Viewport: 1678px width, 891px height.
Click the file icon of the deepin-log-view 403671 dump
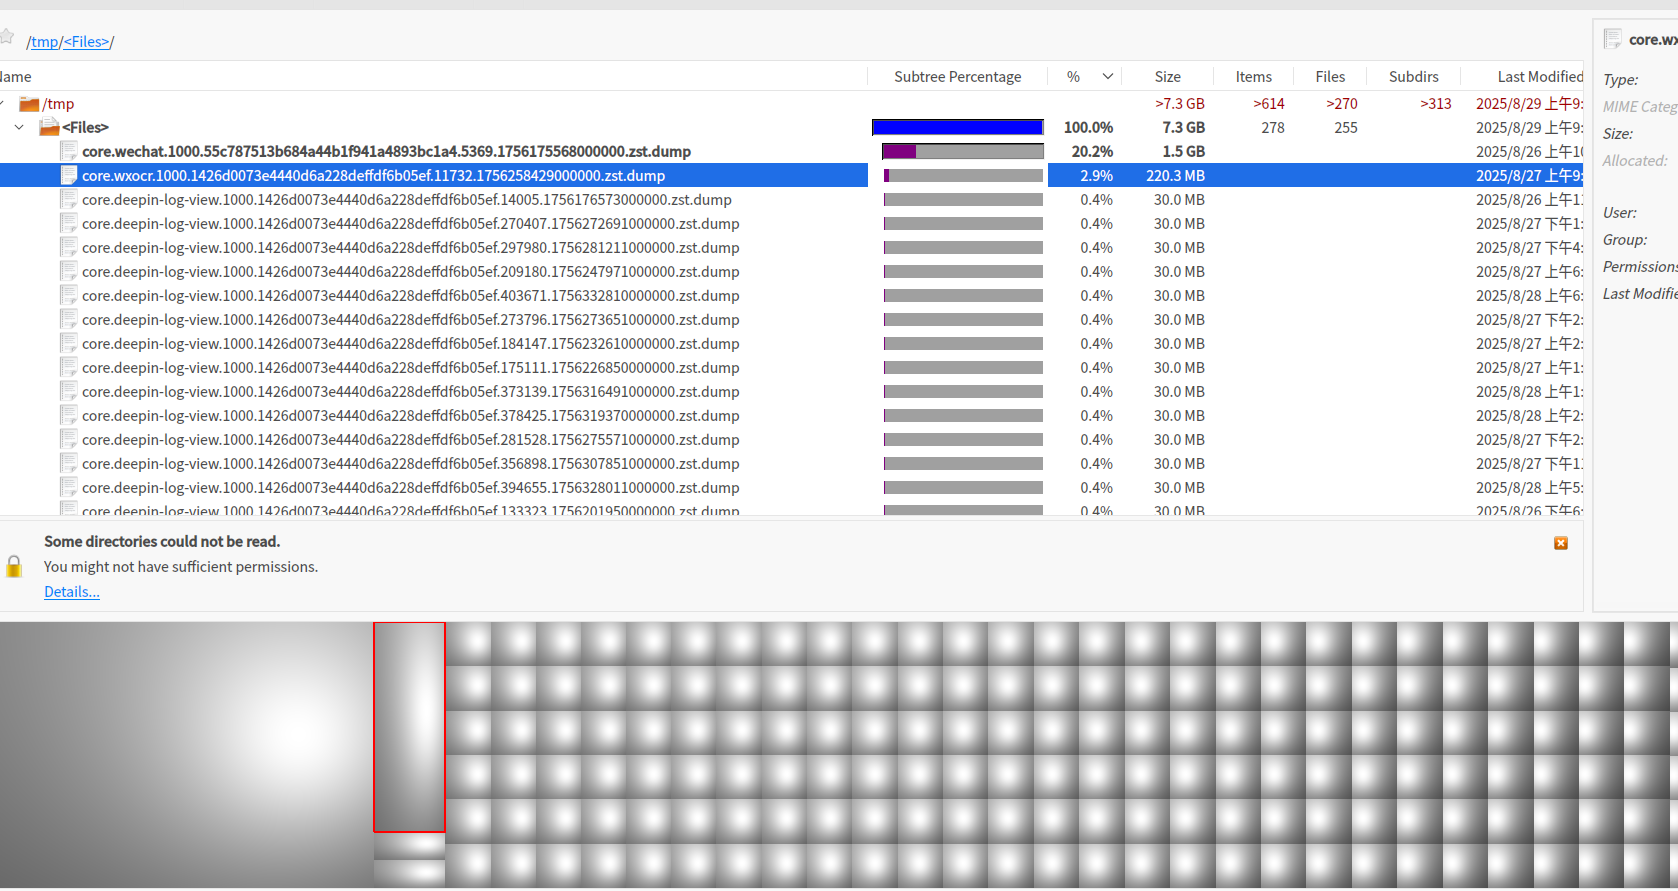tap(69, 295)
